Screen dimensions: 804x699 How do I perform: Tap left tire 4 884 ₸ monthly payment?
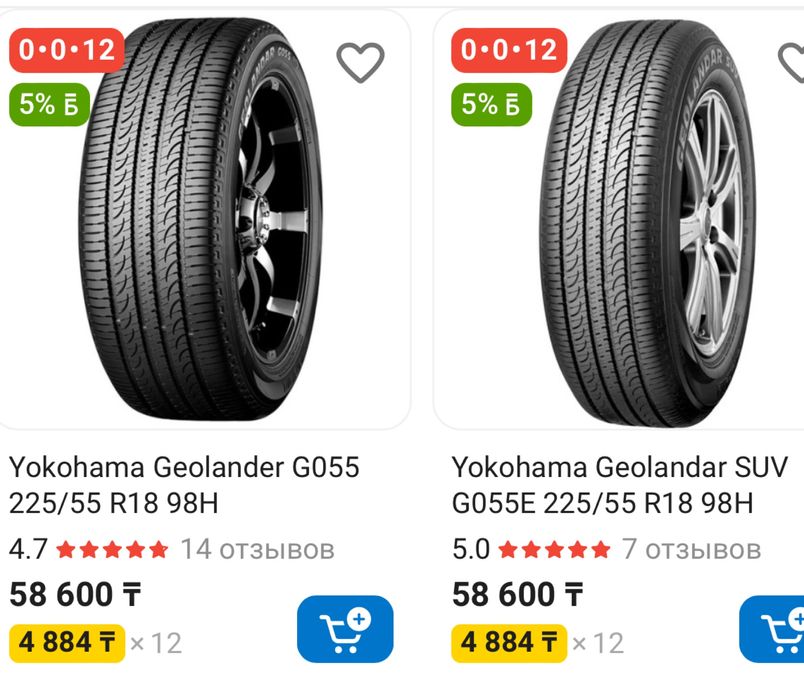pos(67,641)
